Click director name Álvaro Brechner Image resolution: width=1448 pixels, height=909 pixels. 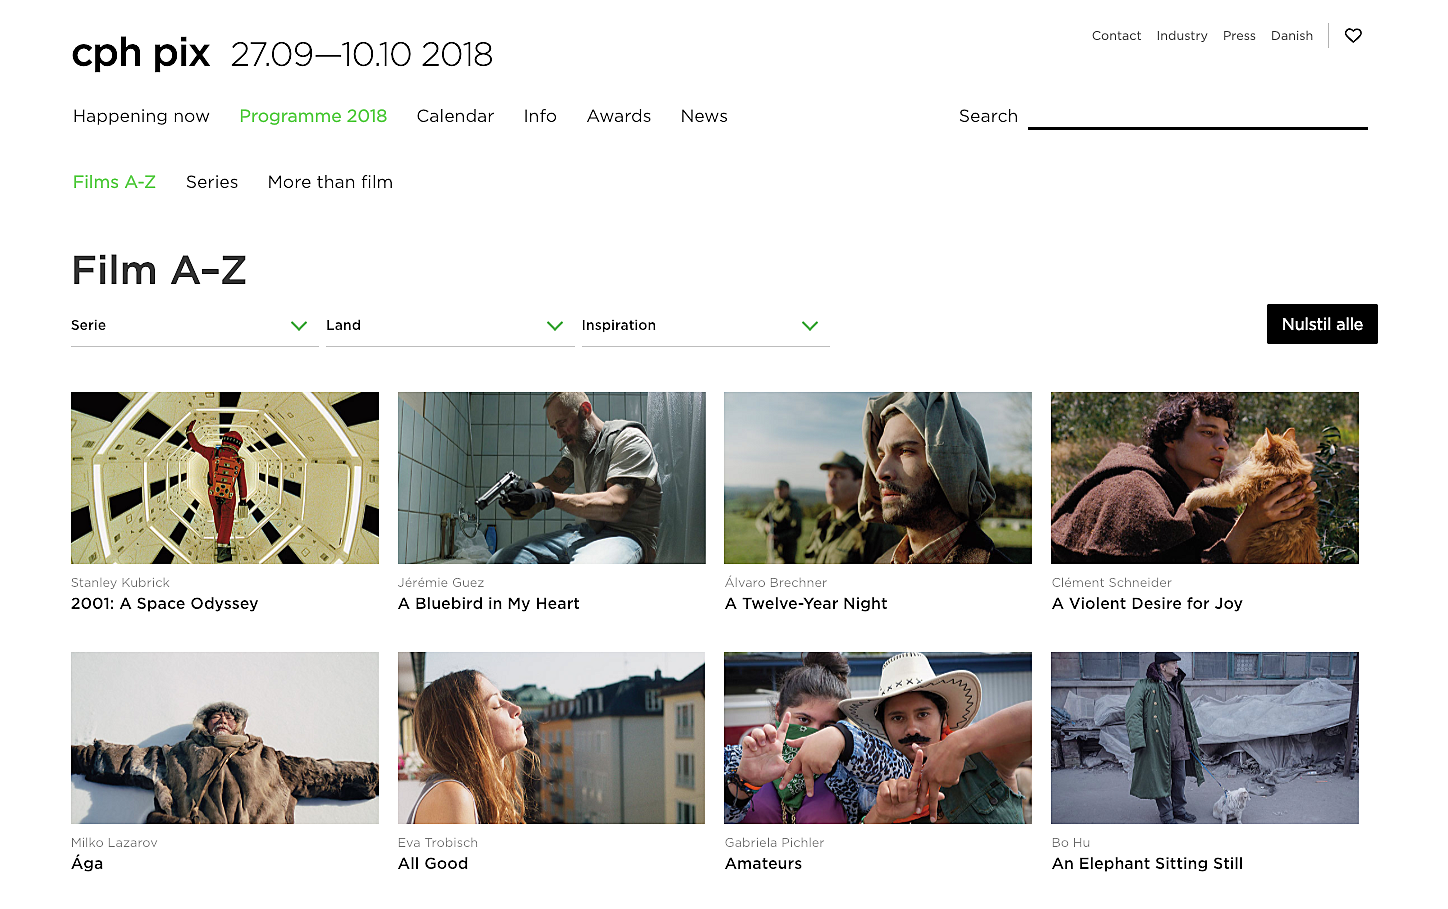(776, 583)
